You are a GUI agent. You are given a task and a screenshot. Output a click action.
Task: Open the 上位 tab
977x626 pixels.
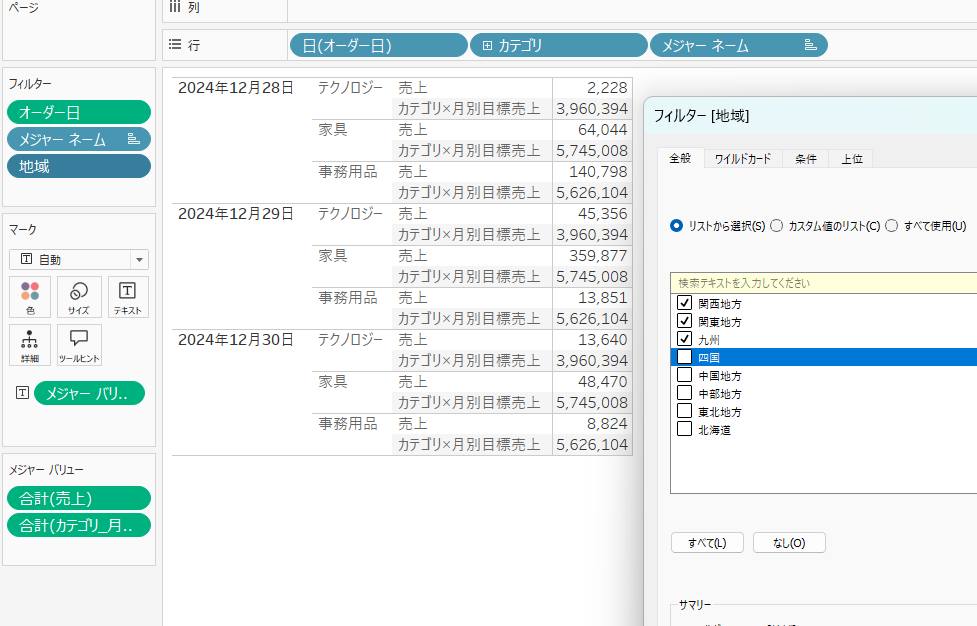point(852,159)
